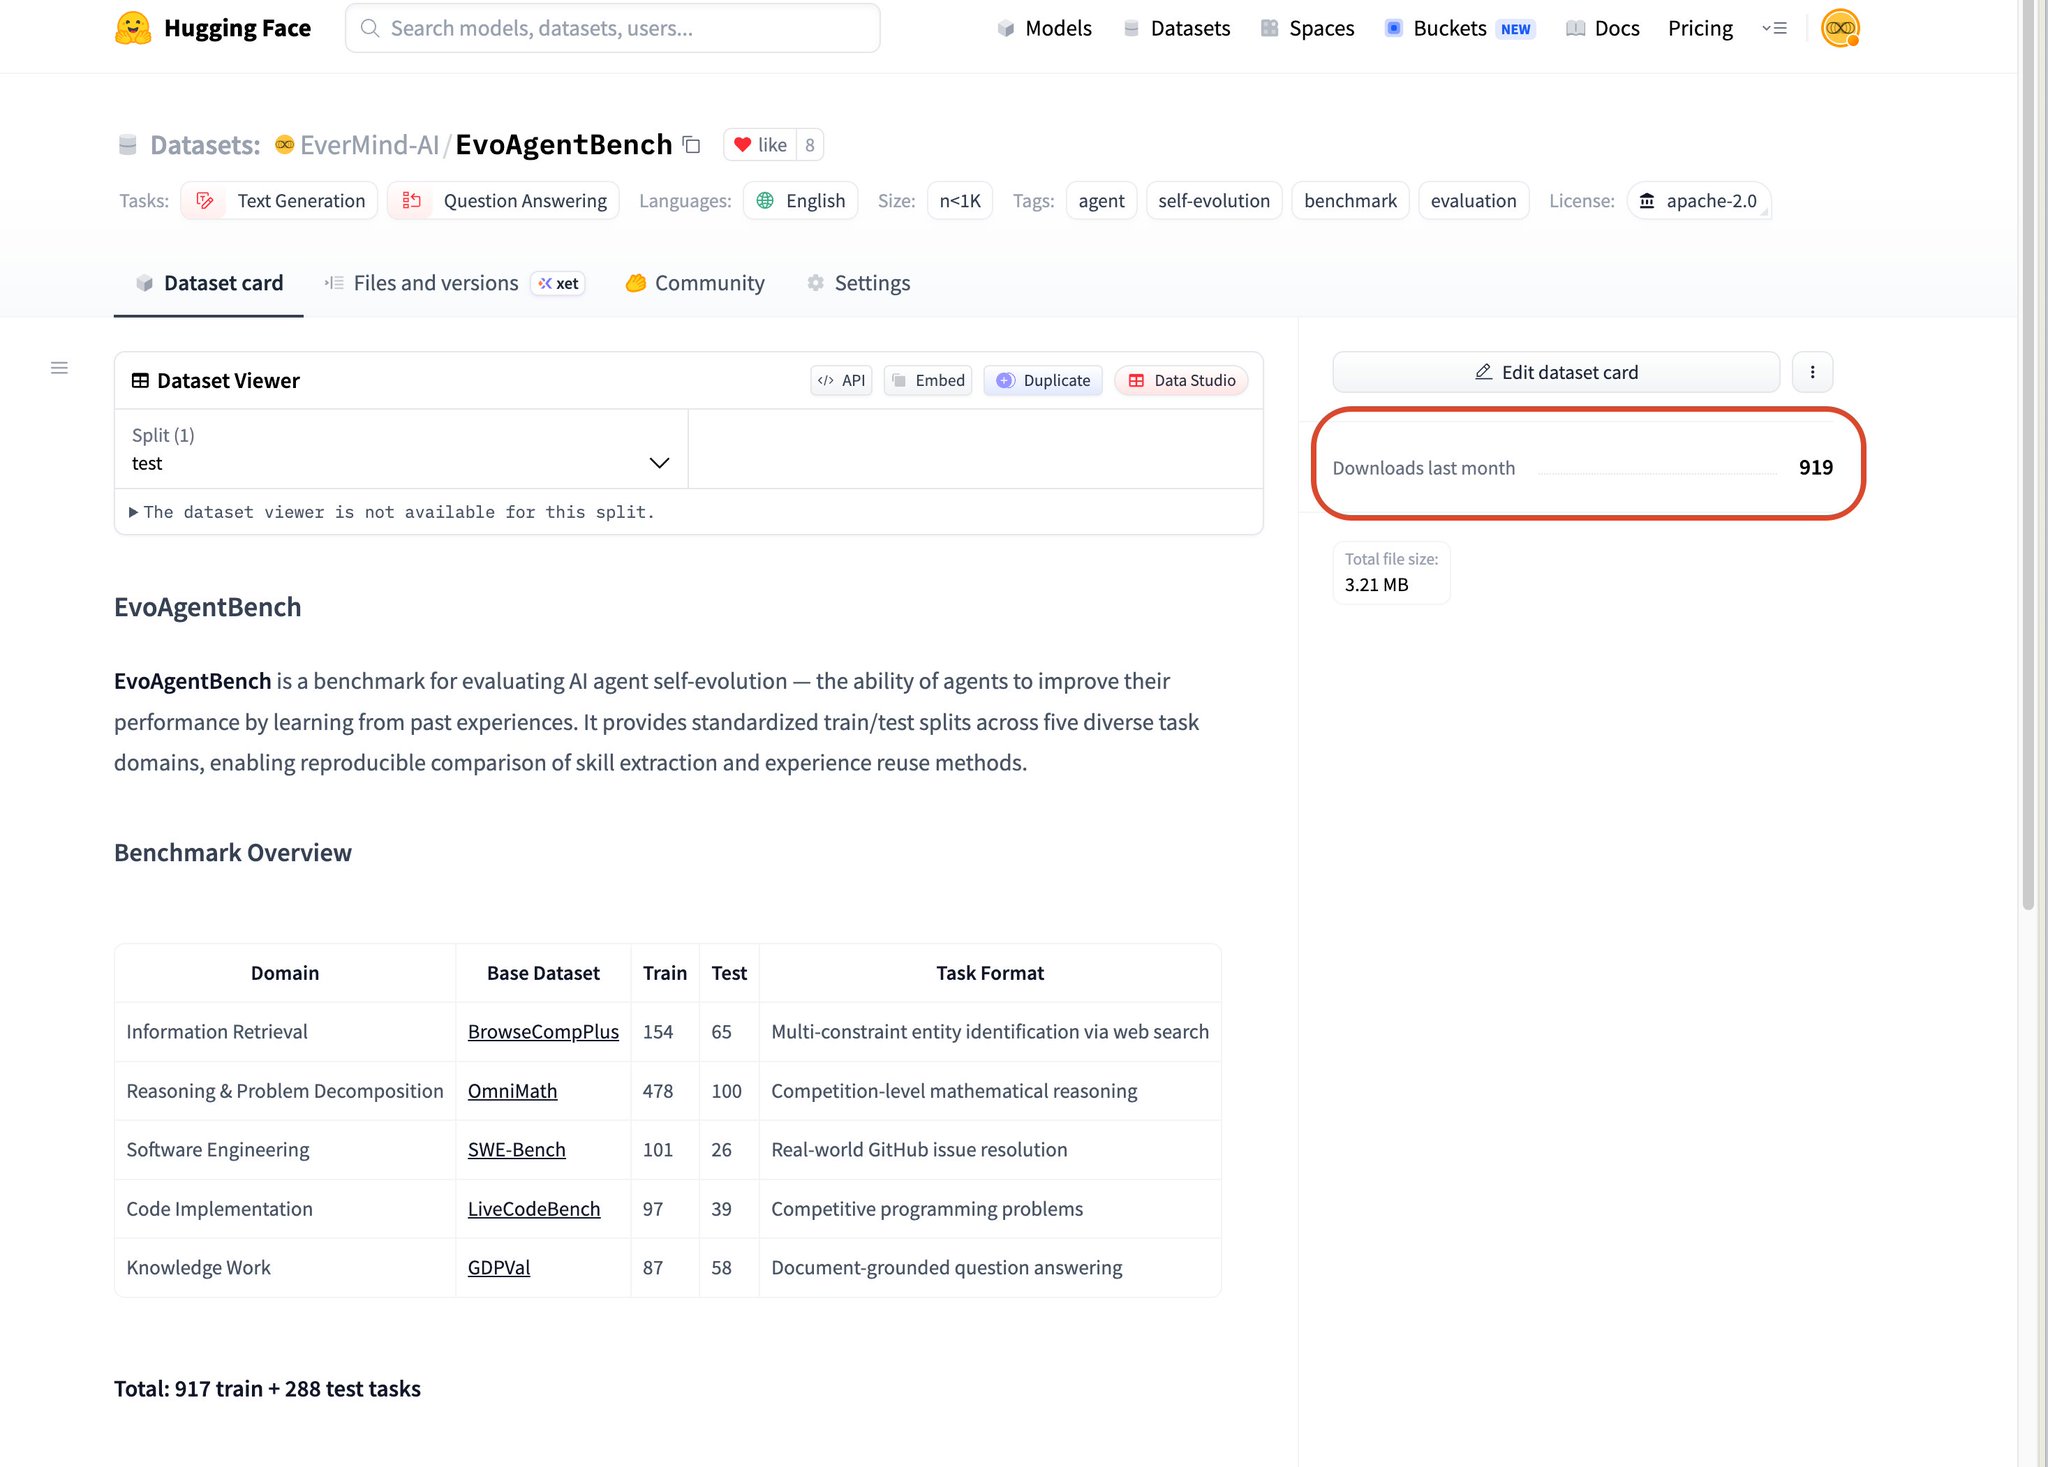
Task: Click the heart like button
Action: (x=760, y=145)
